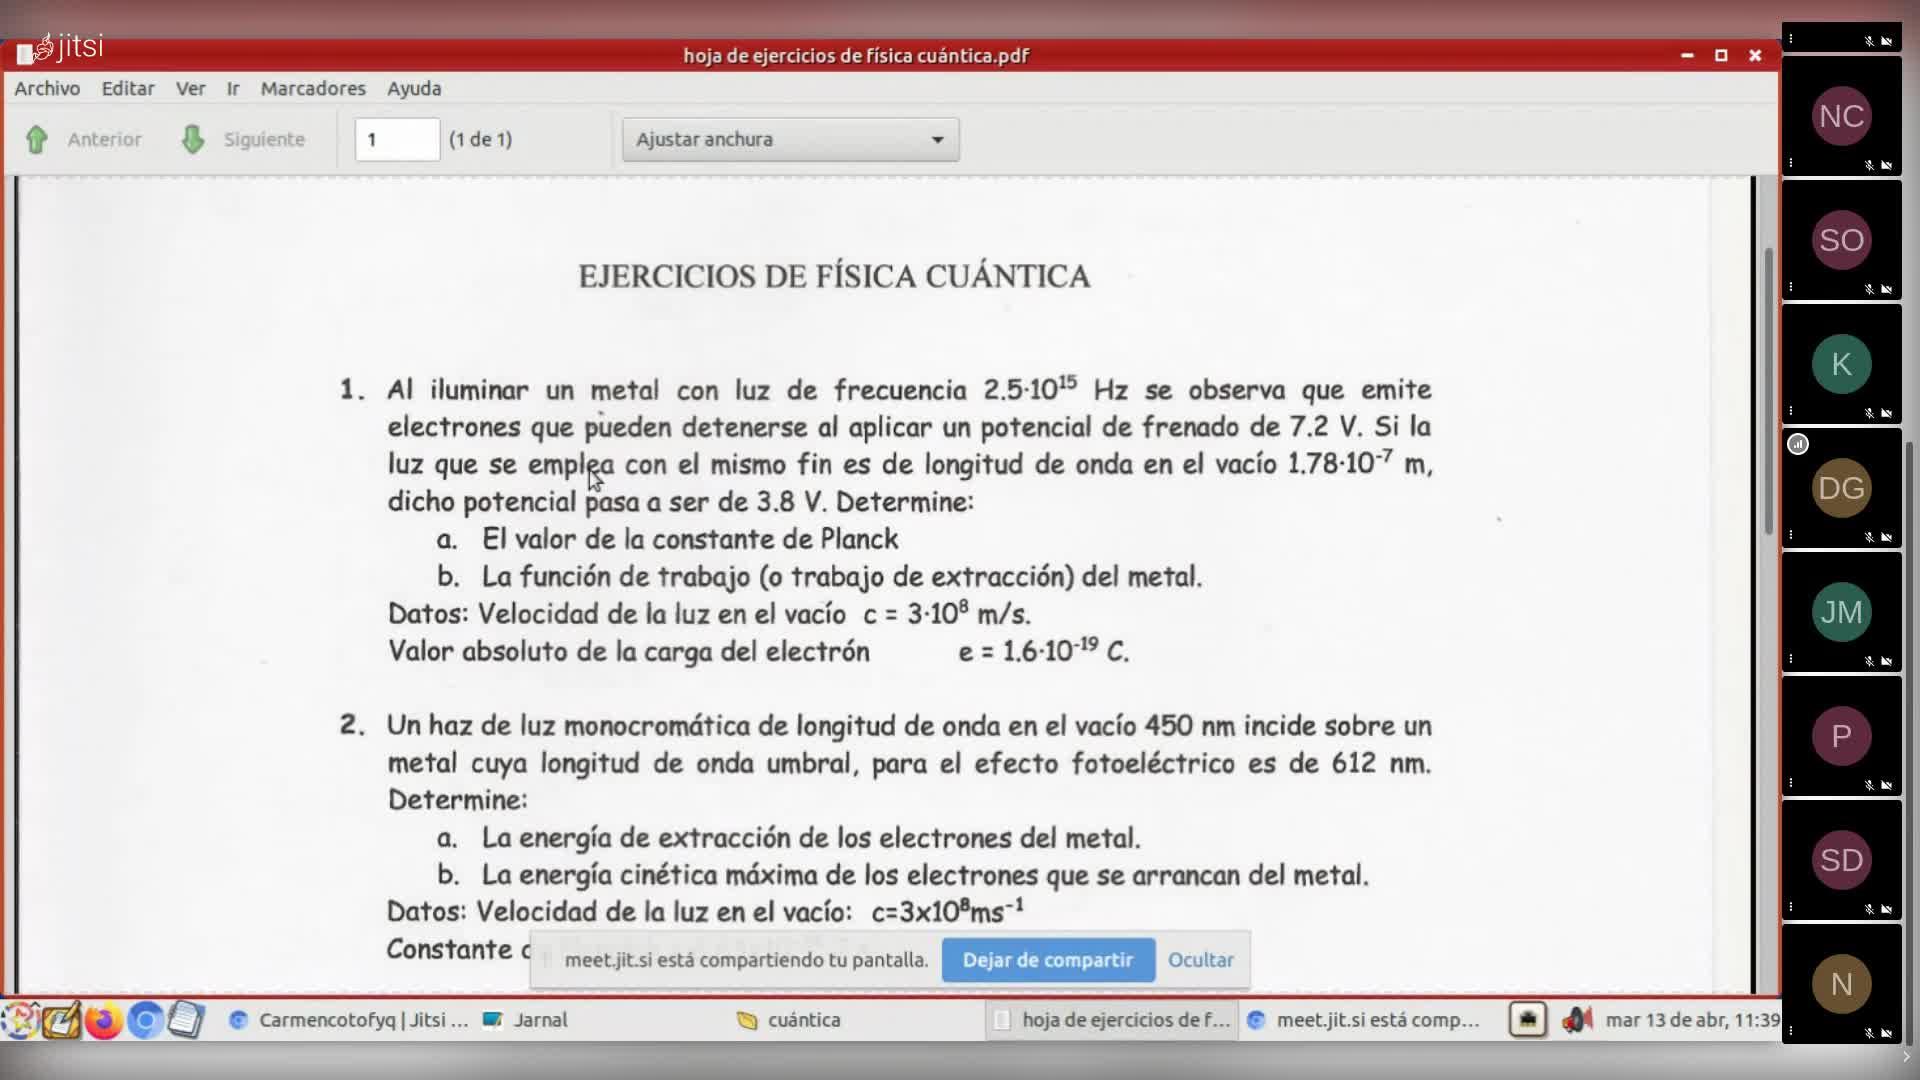Open the Archivo menu
Screen dimensions: 1920x1080
tap(47, 88)
